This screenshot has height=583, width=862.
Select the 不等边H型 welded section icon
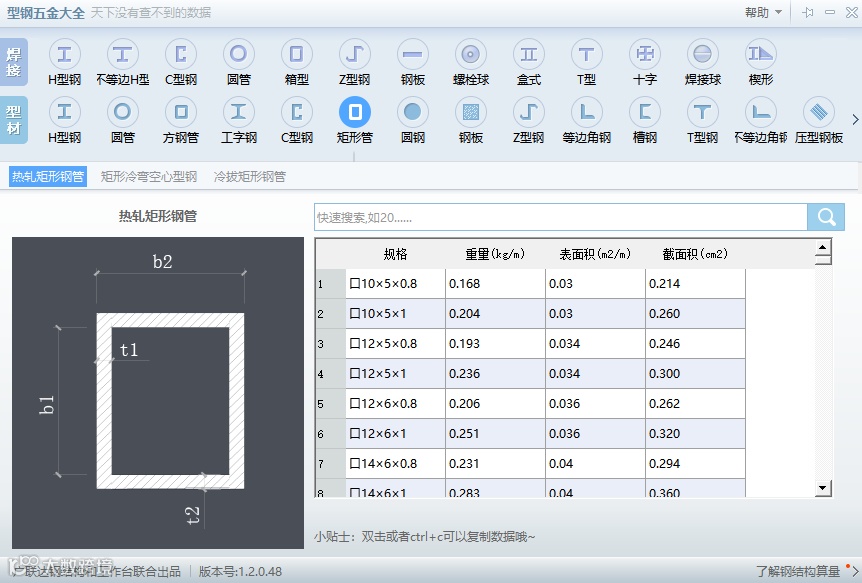click(123, 62)
